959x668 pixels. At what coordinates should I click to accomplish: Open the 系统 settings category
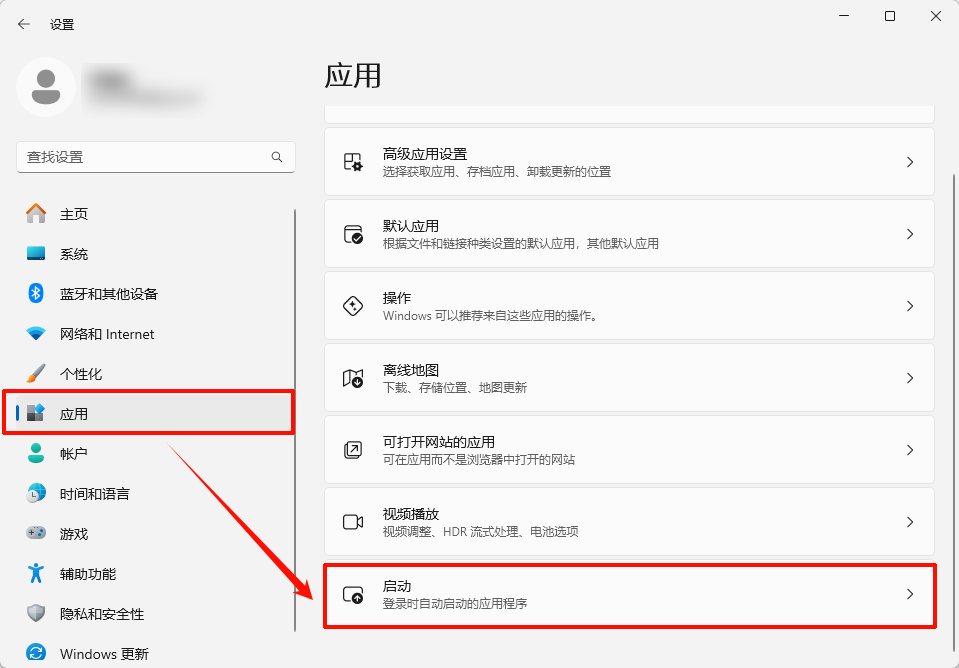coord(155,254)
